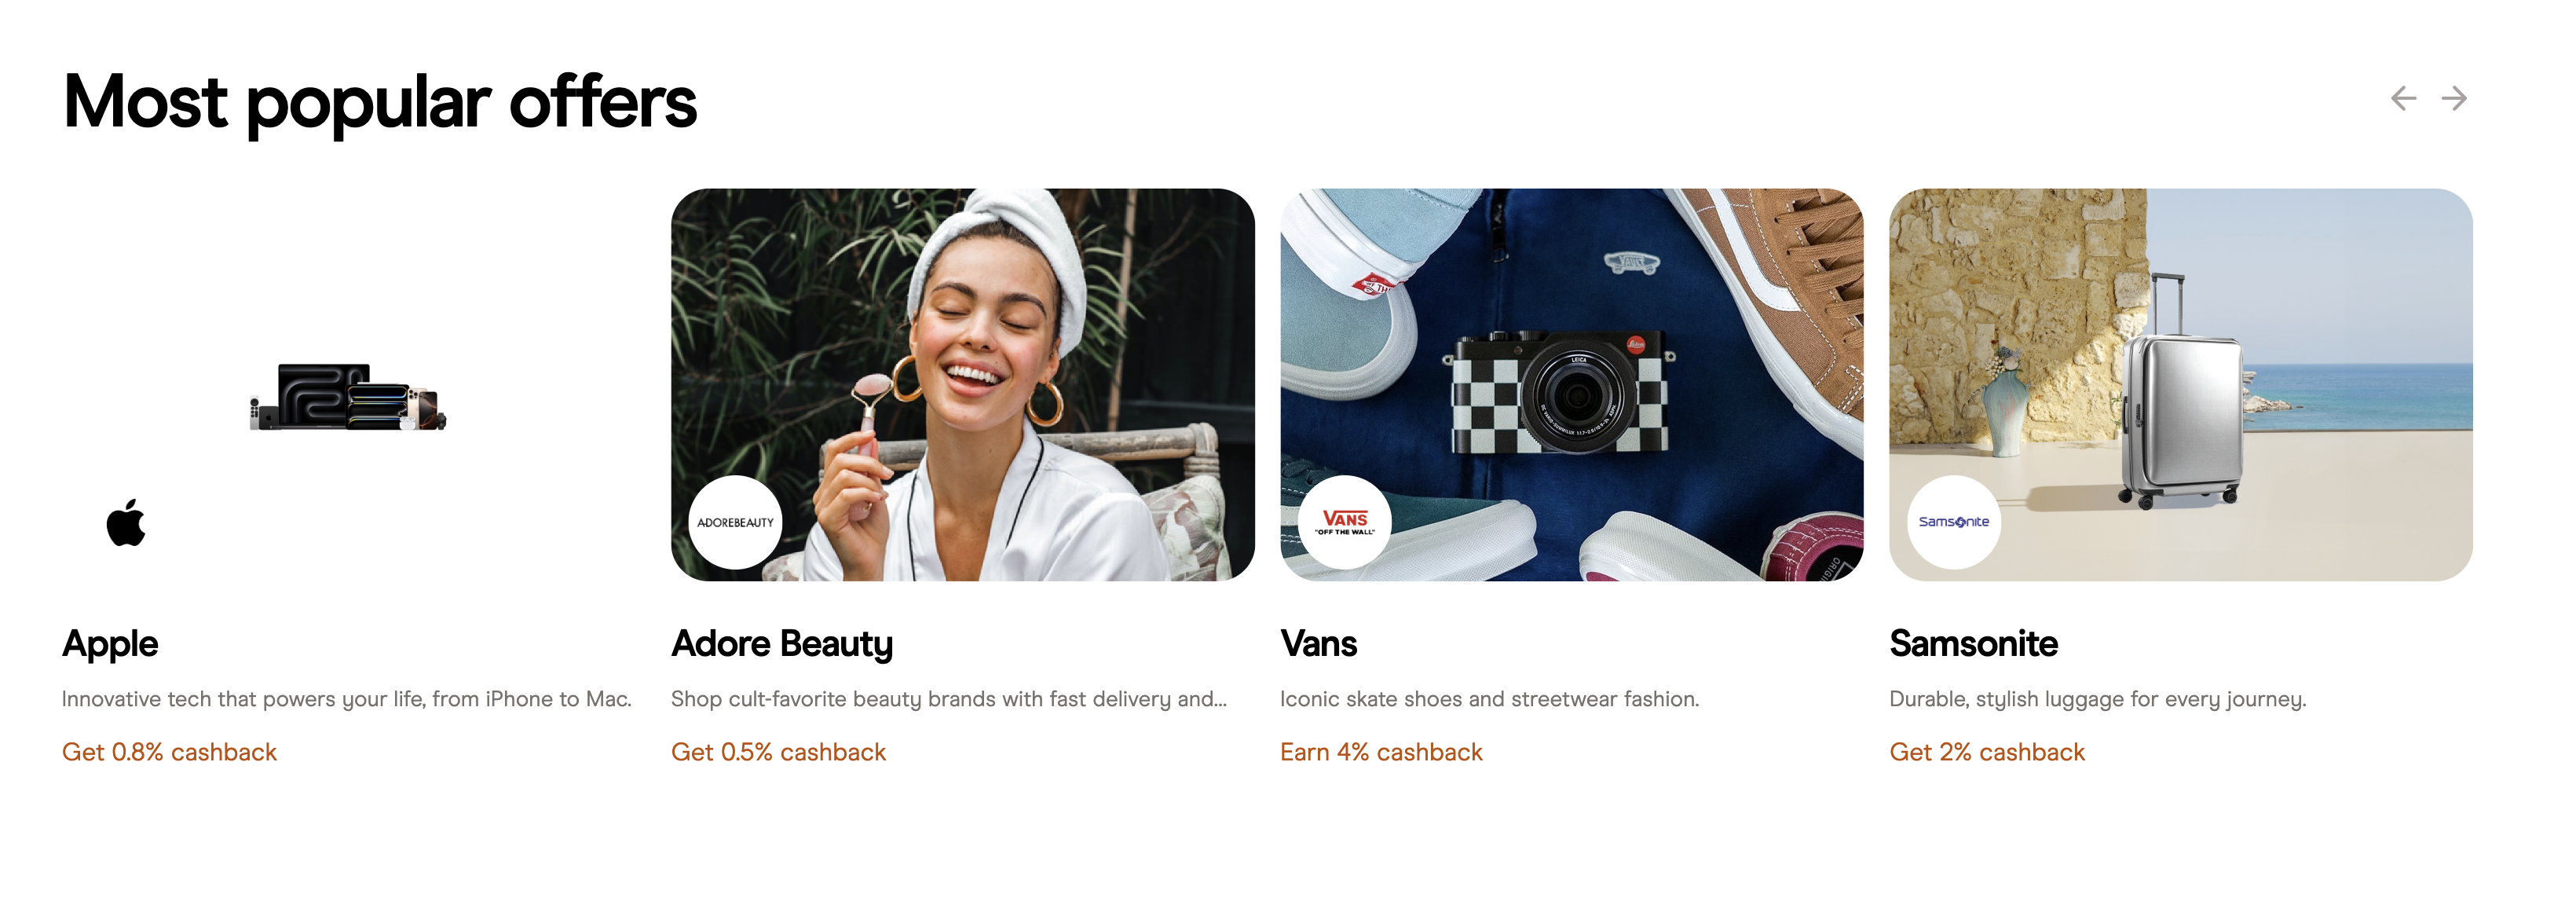Click Get 2% cashback link

[1987, 752]
